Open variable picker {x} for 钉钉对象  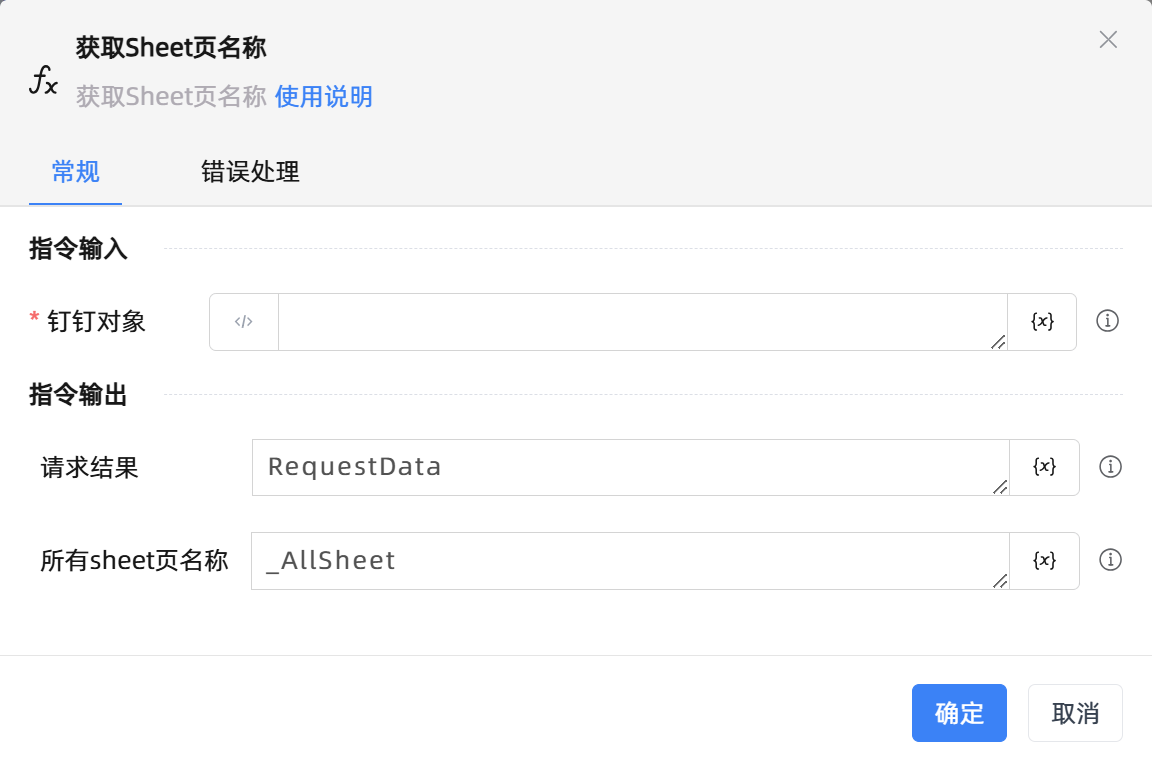(1042, 322)
